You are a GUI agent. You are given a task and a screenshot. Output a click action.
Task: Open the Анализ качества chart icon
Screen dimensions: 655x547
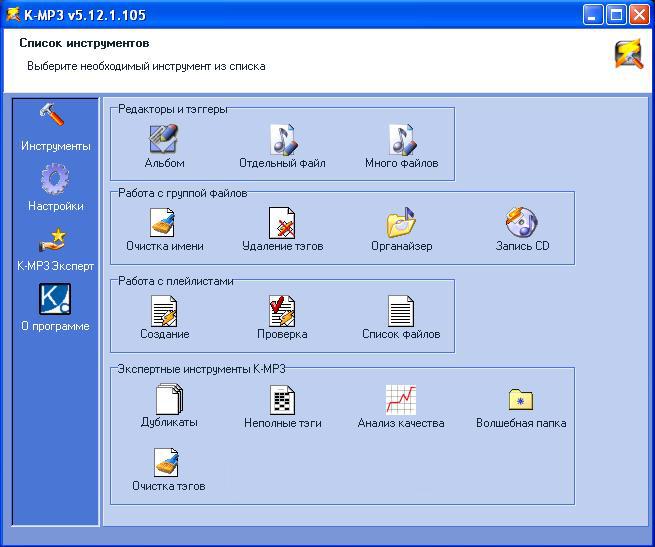tap(401, 400)
